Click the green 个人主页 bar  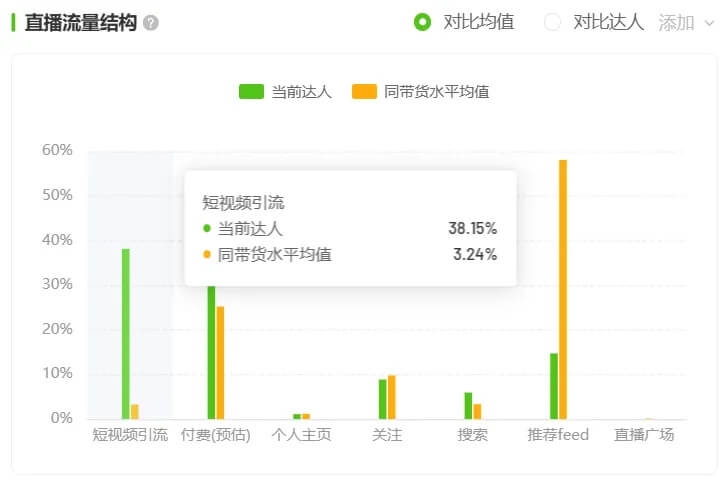[297, 417]
